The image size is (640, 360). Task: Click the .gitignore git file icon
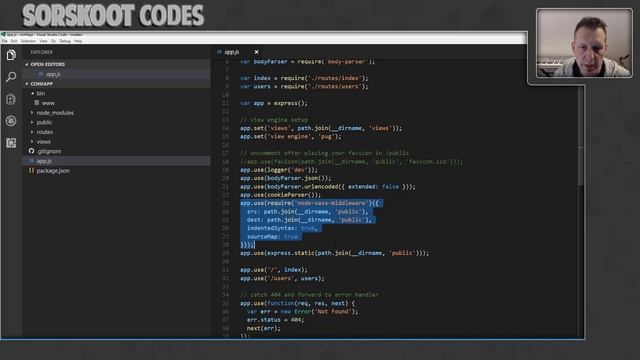click(31, 151)
